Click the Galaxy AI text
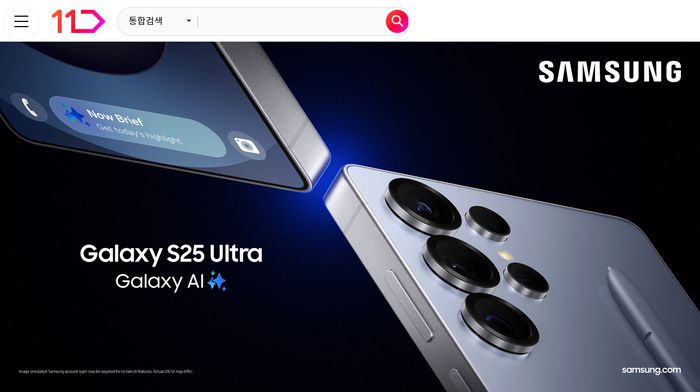The height and width of the screenshot is (392, 700). coord(159,282)
